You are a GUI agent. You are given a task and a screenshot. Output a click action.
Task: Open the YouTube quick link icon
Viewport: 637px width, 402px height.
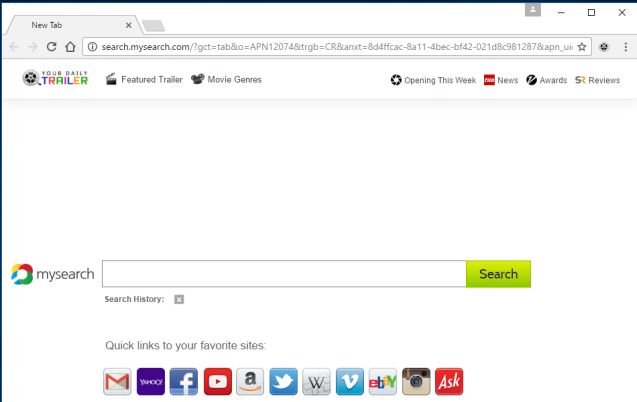pyautogui.click(x=218, y=381)
